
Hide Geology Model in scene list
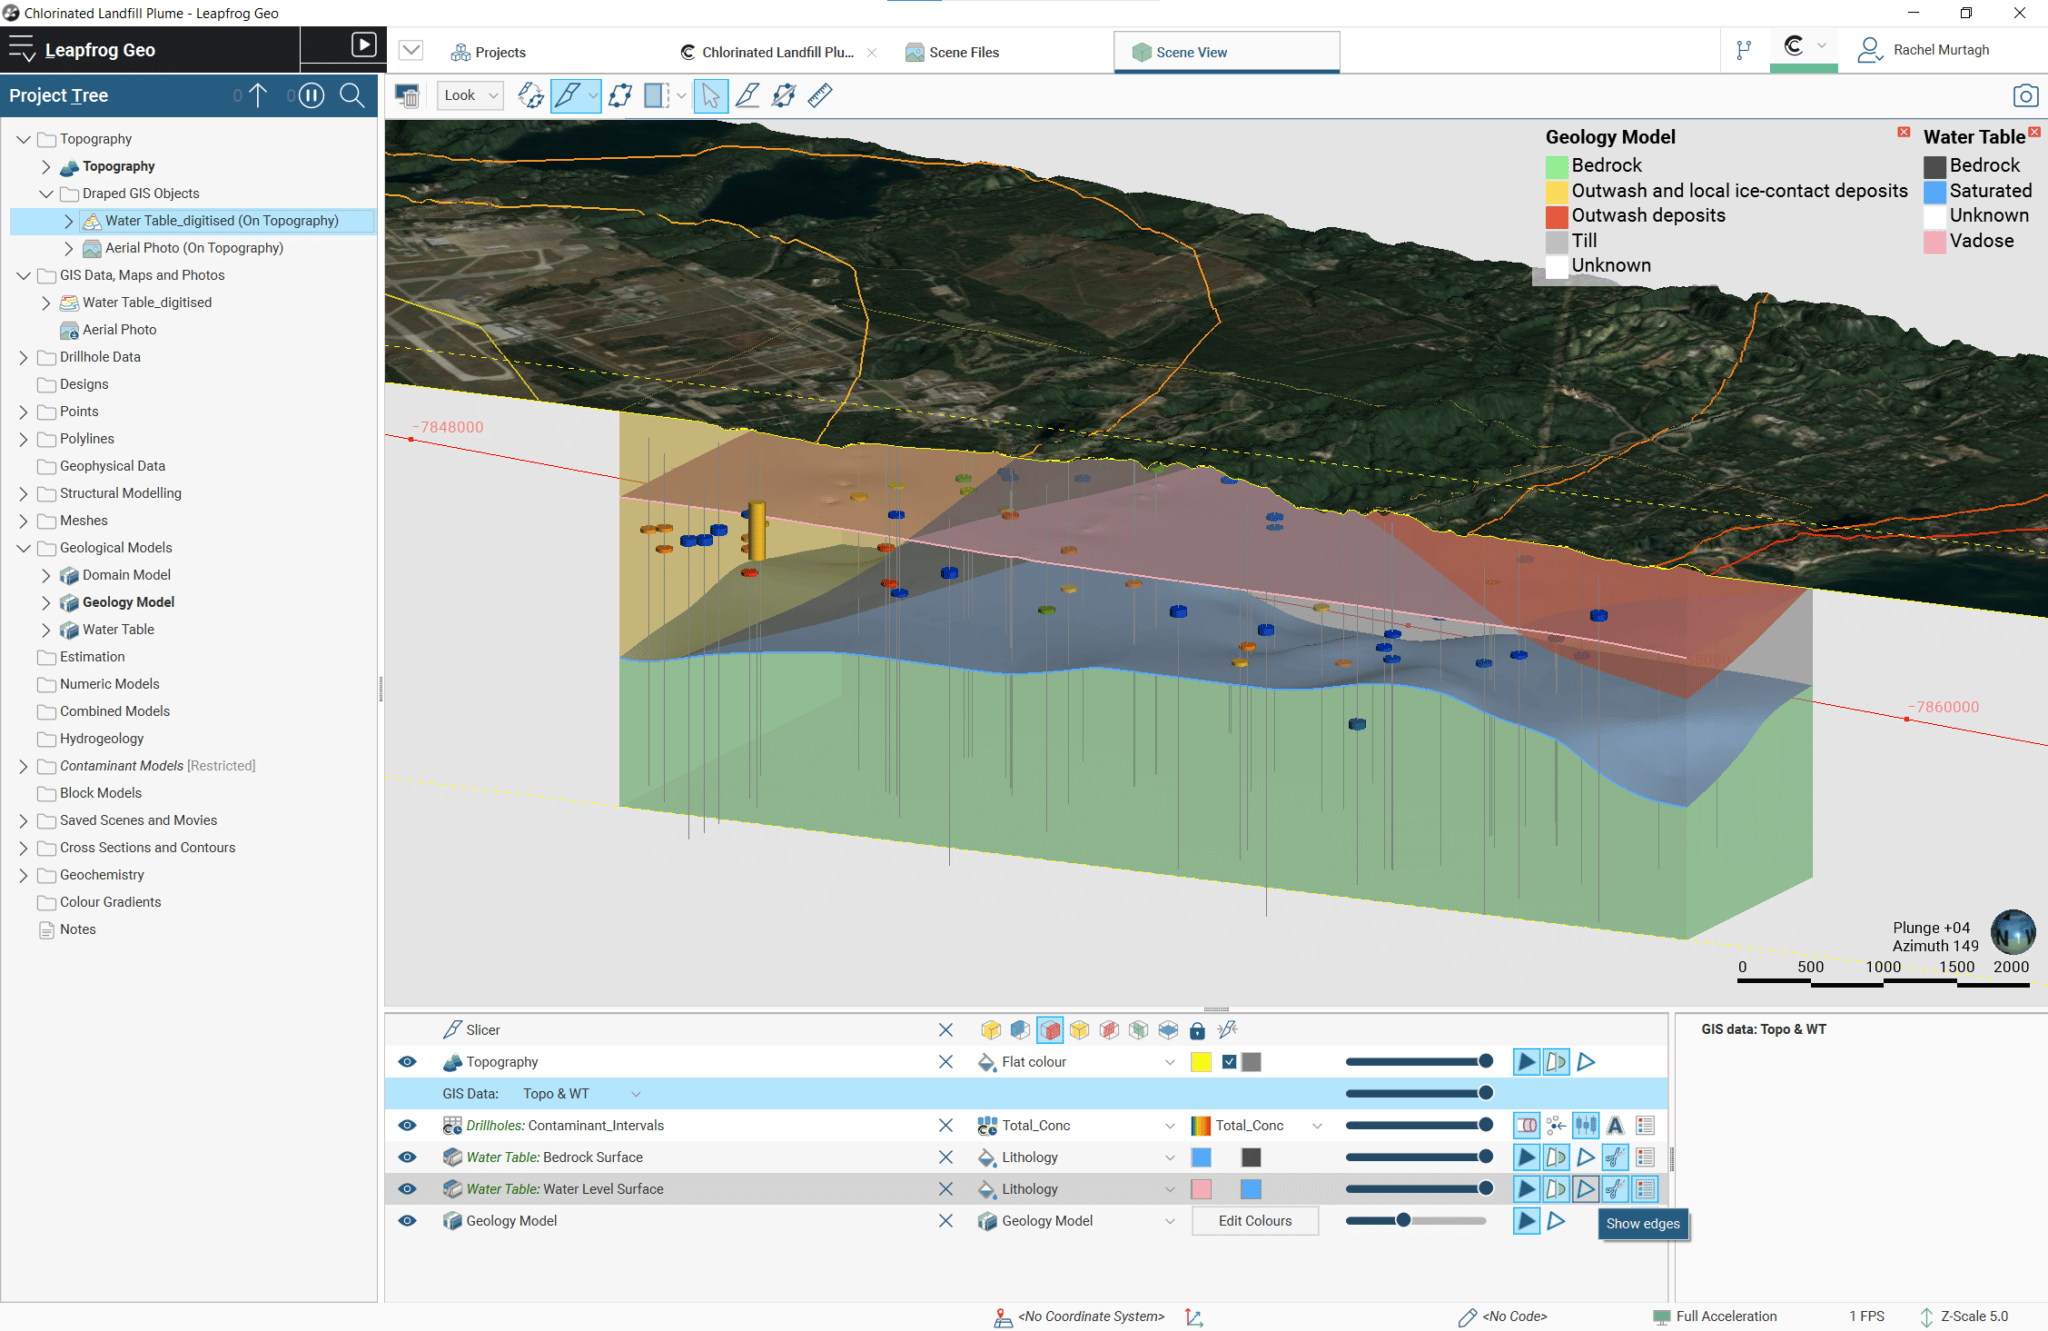407,1221
